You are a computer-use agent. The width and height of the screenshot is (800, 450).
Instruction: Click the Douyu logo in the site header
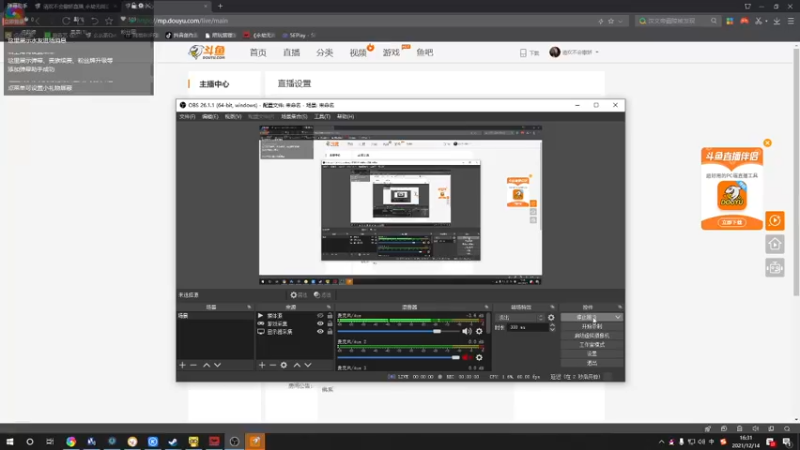pos(207,52)
